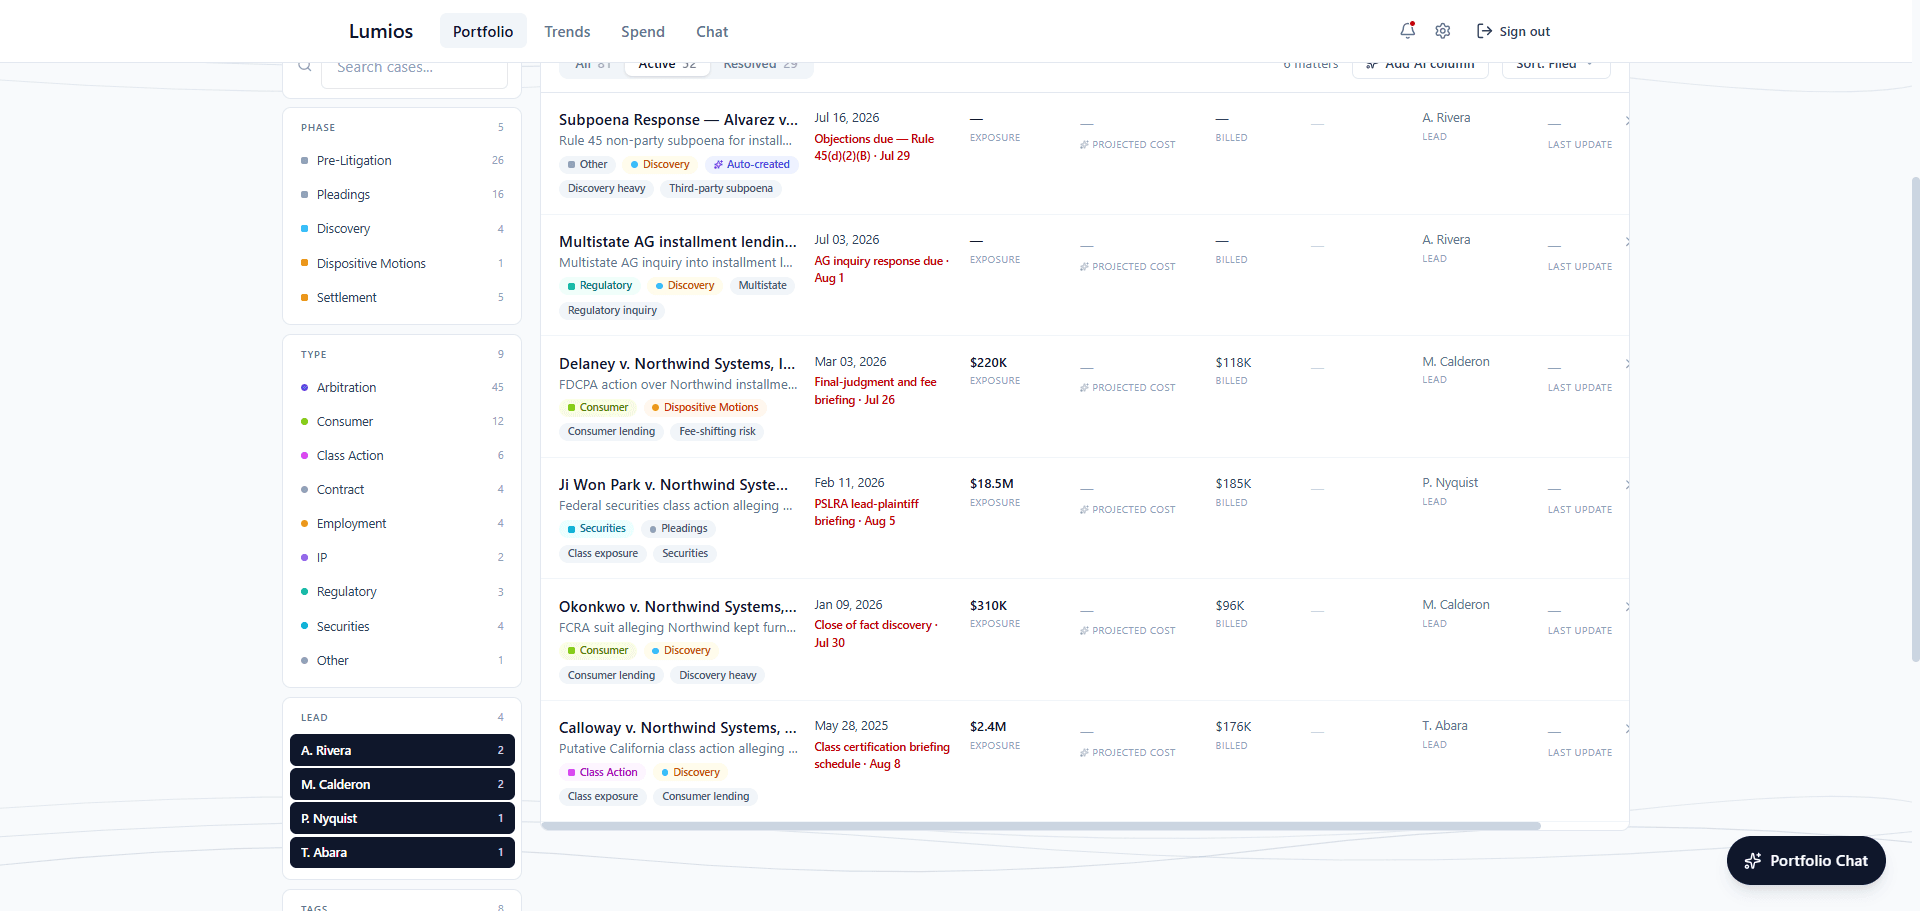Image resolution: width=1920 pixels, height=911 pixels.
Task: Switch to the Spend tab
Action: point(643,31)
